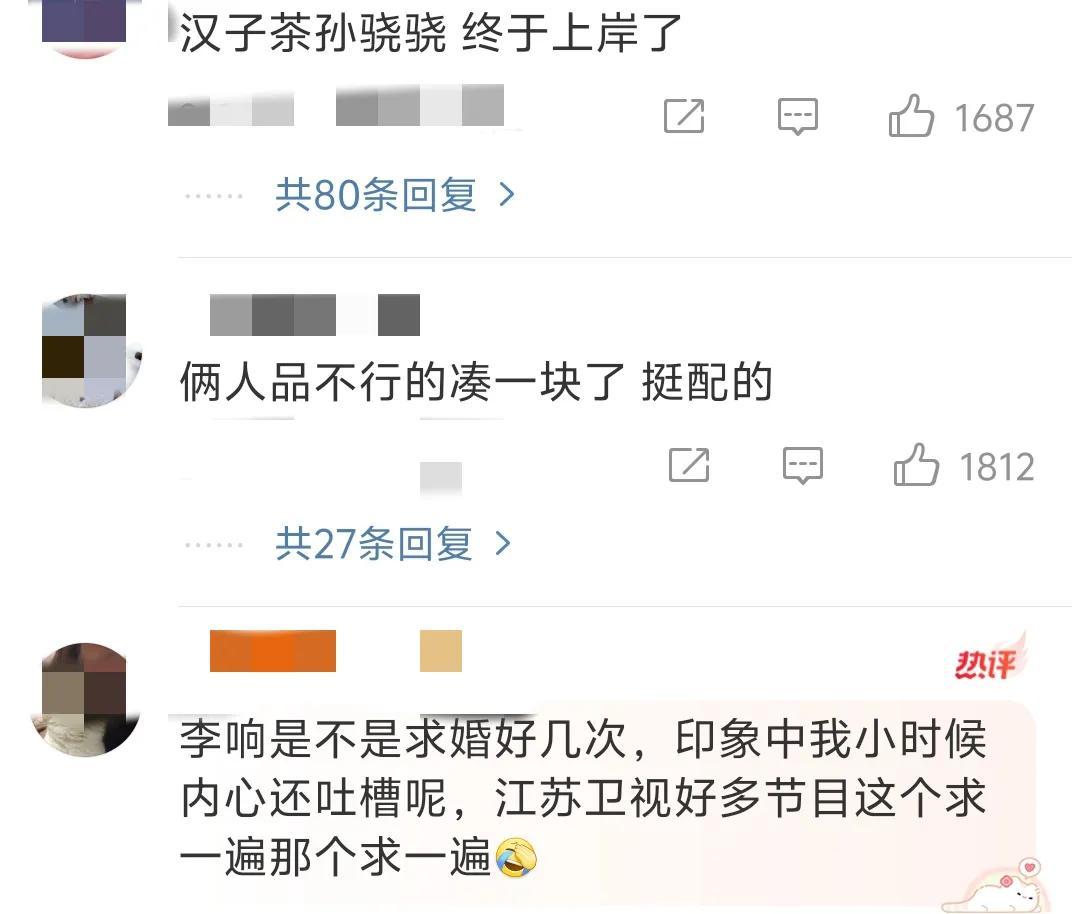Tap the 1687 like count
1072x914 pixels.
(993, 118)
